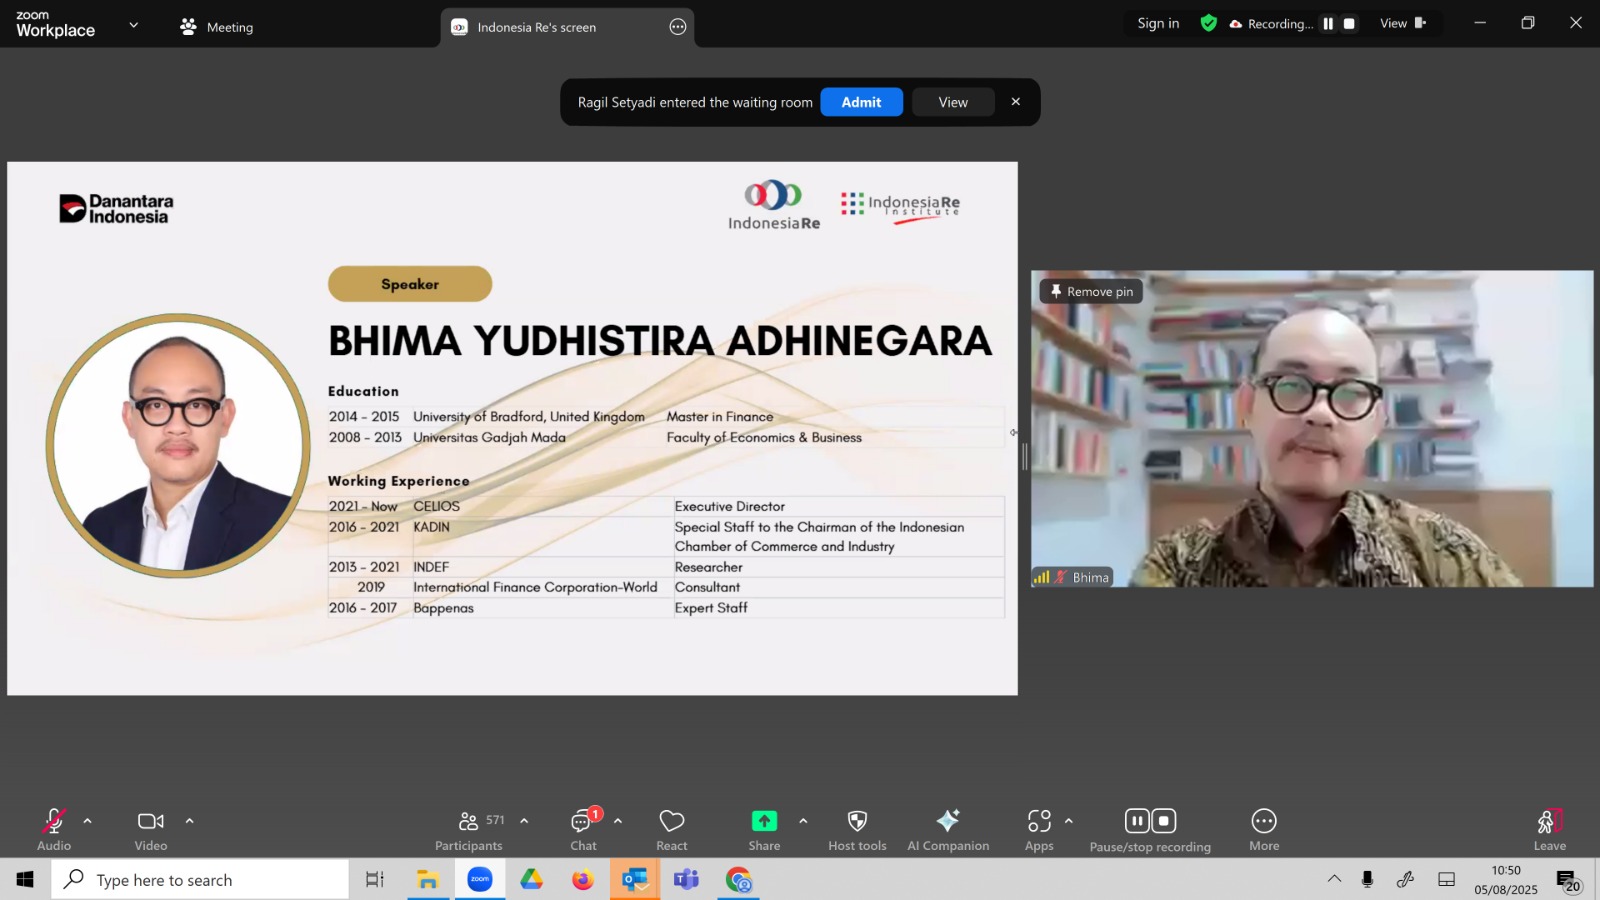Expand the Zoom Workplace dropdown chevron
The image size is (1600, 900).
point(134,25)
